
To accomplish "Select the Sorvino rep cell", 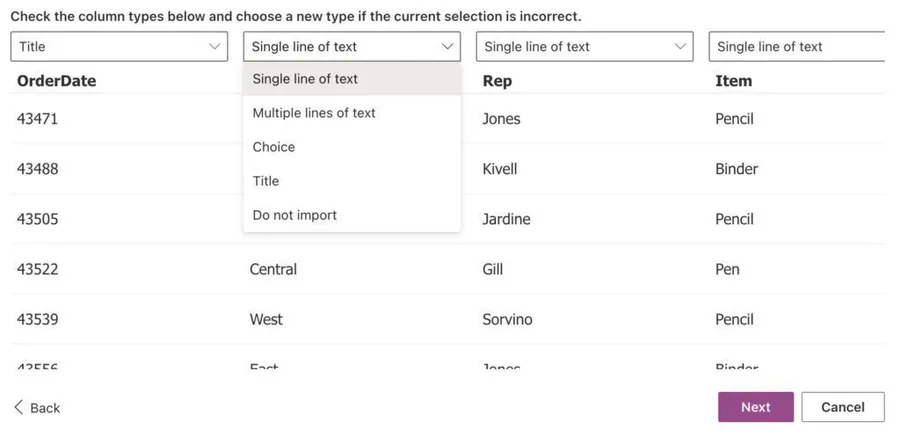I will pyautogui.click(x=507, y=319).
